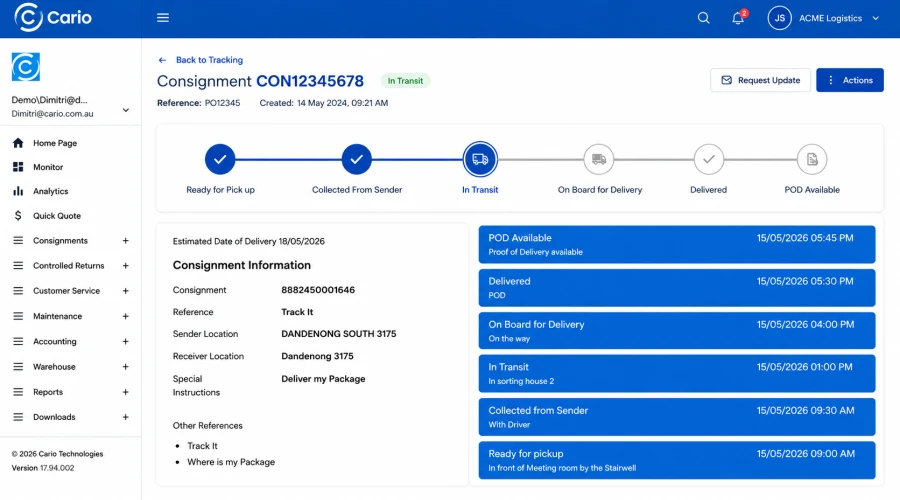Viewport: 900px width, 500px height.
Task: Click the Cario company tile in sidebar
Action: (x=26, y=67)
